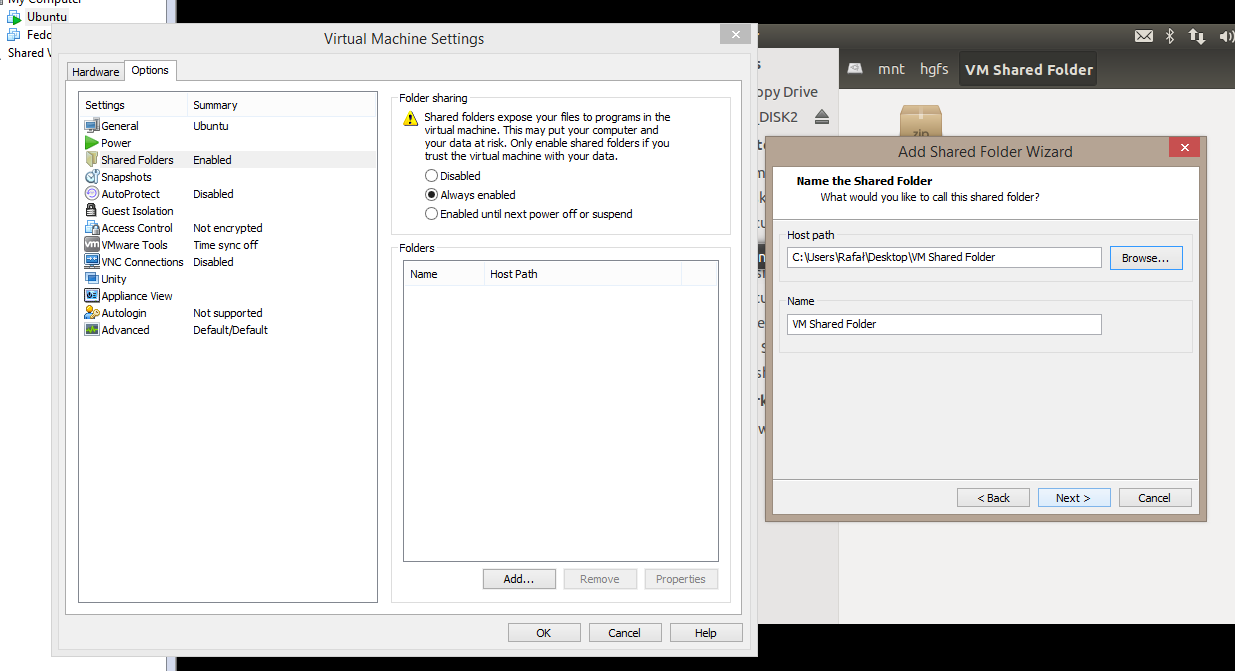The image size is (1235, 671).
Task: Click the Help button
Action: point(706,633)
